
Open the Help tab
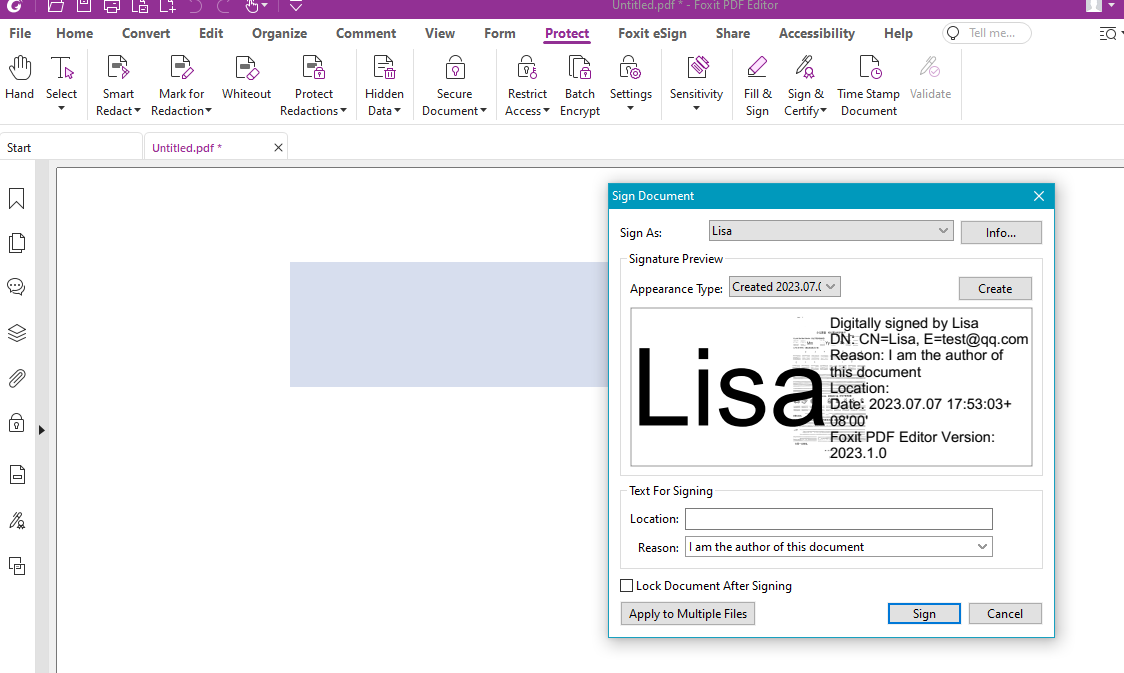tap(898, 34)
